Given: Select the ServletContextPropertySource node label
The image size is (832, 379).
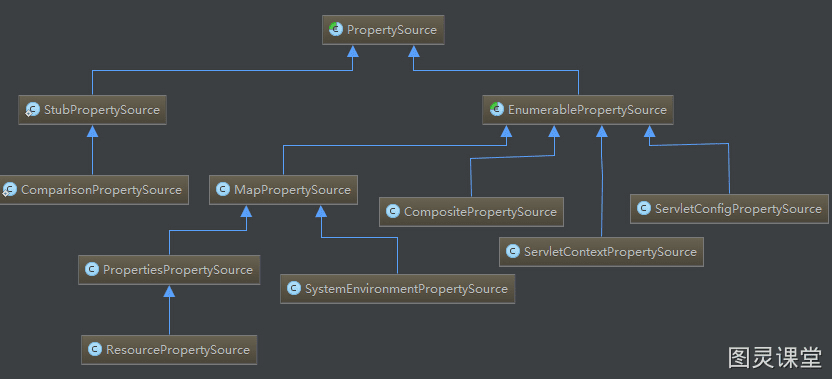Looking at the screenshot, I should (610, 252).
